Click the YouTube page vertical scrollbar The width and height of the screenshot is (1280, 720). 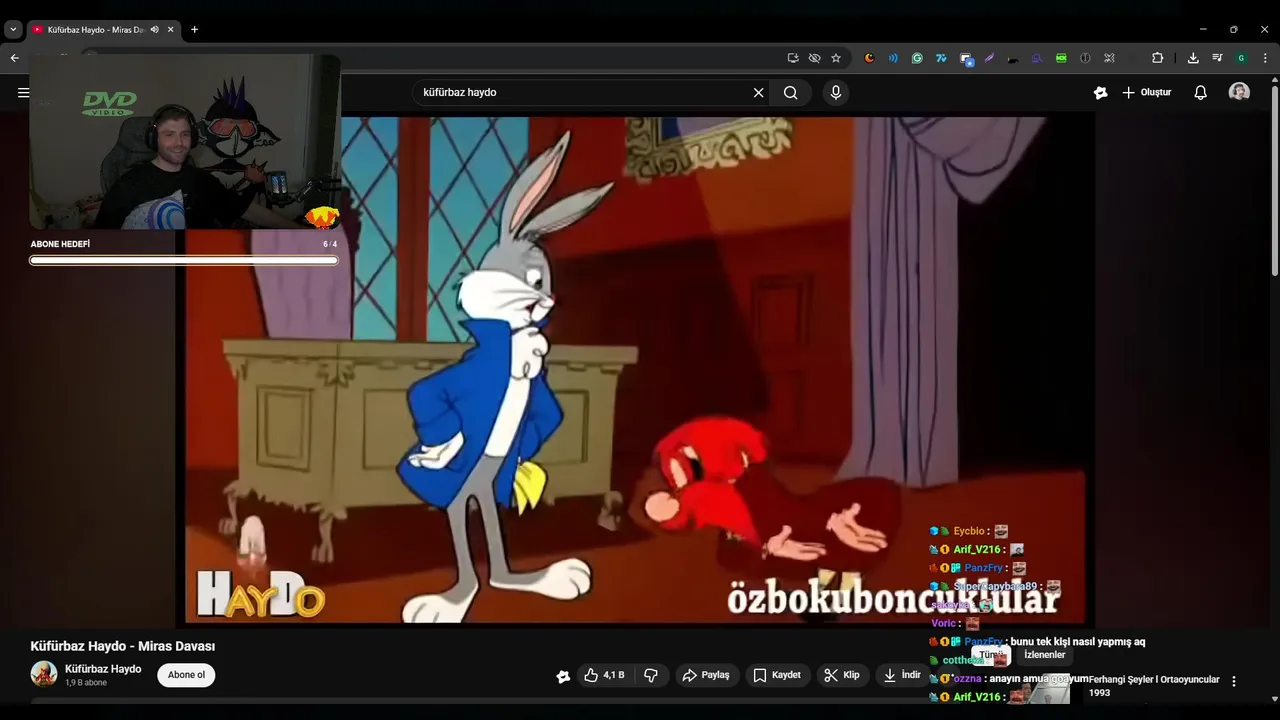1274,180
